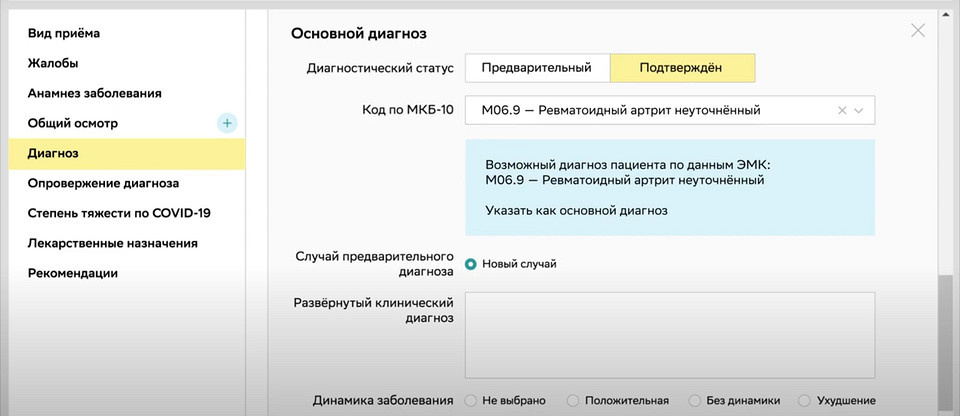Select the Предварительный diagnostic status
The image size is (960, 416).
tap(537, 68)
